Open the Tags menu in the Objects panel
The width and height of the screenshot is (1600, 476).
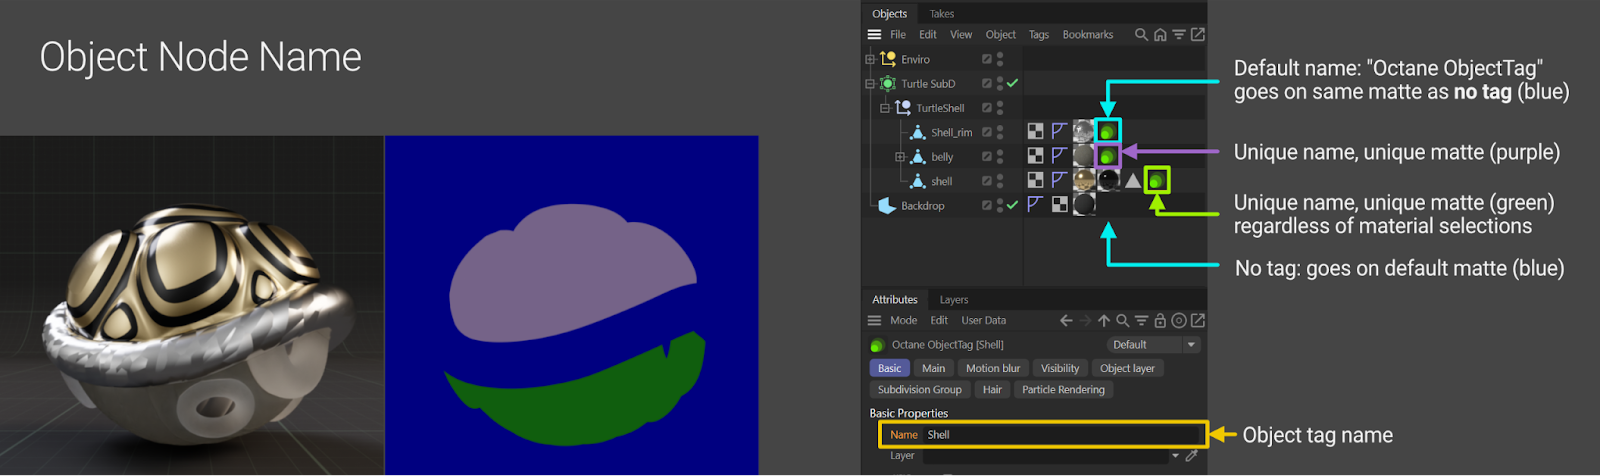(x=1039, y=35)
